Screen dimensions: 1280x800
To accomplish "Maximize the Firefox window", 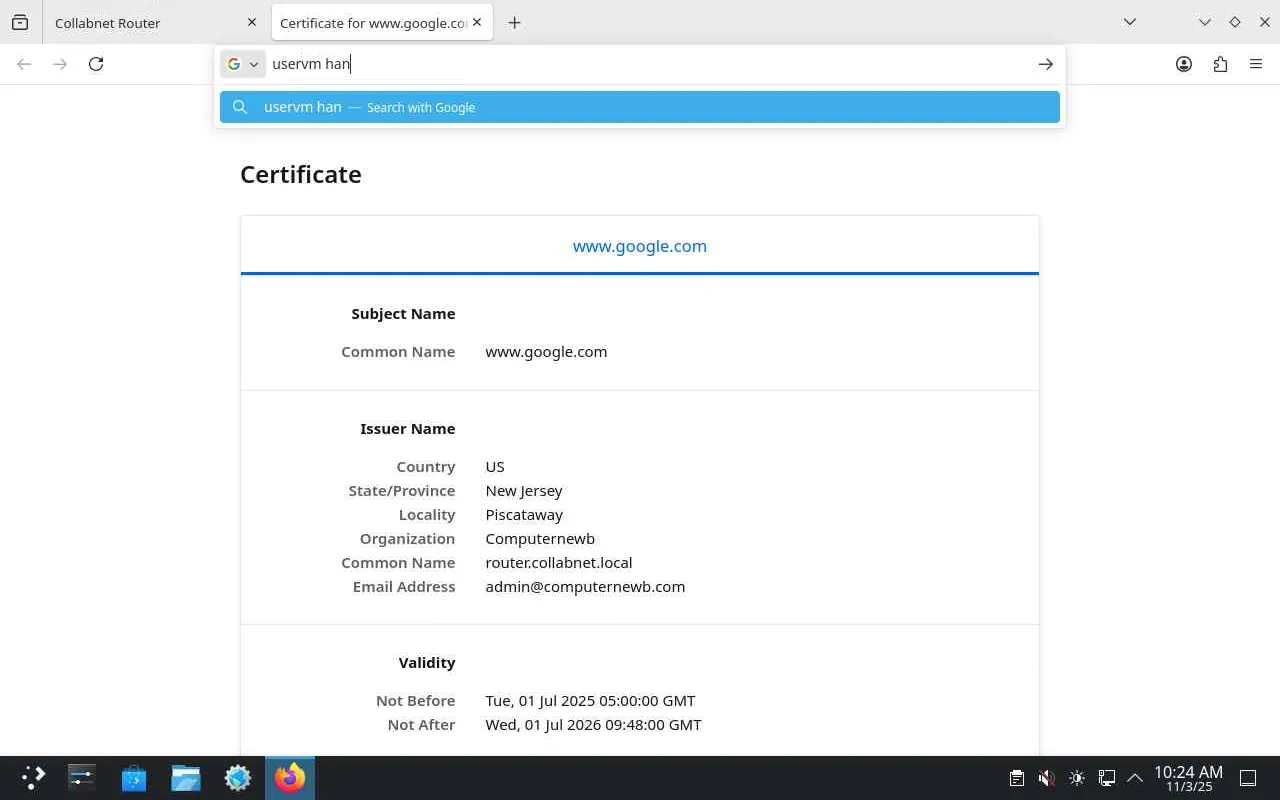I will coord(1235,22).
